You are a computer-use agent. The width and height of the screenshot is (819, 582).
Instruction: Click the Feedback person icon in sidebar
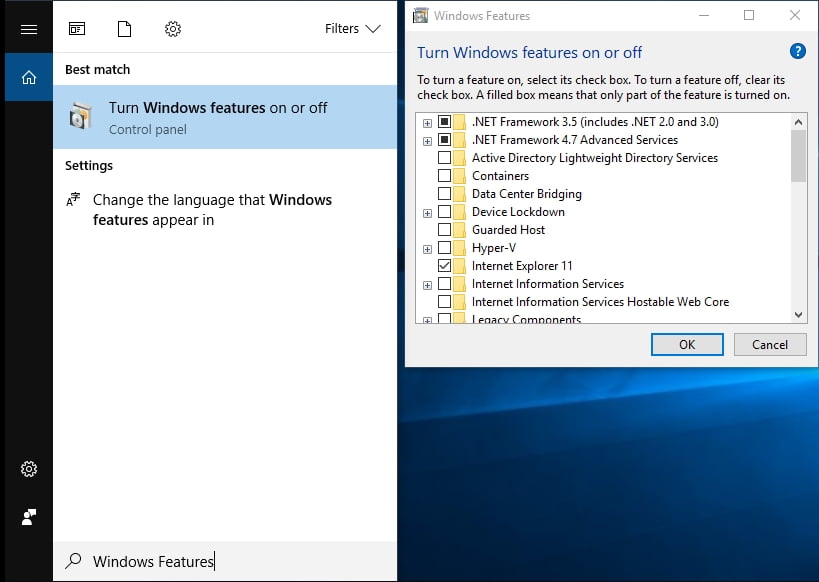coord(28,517)
